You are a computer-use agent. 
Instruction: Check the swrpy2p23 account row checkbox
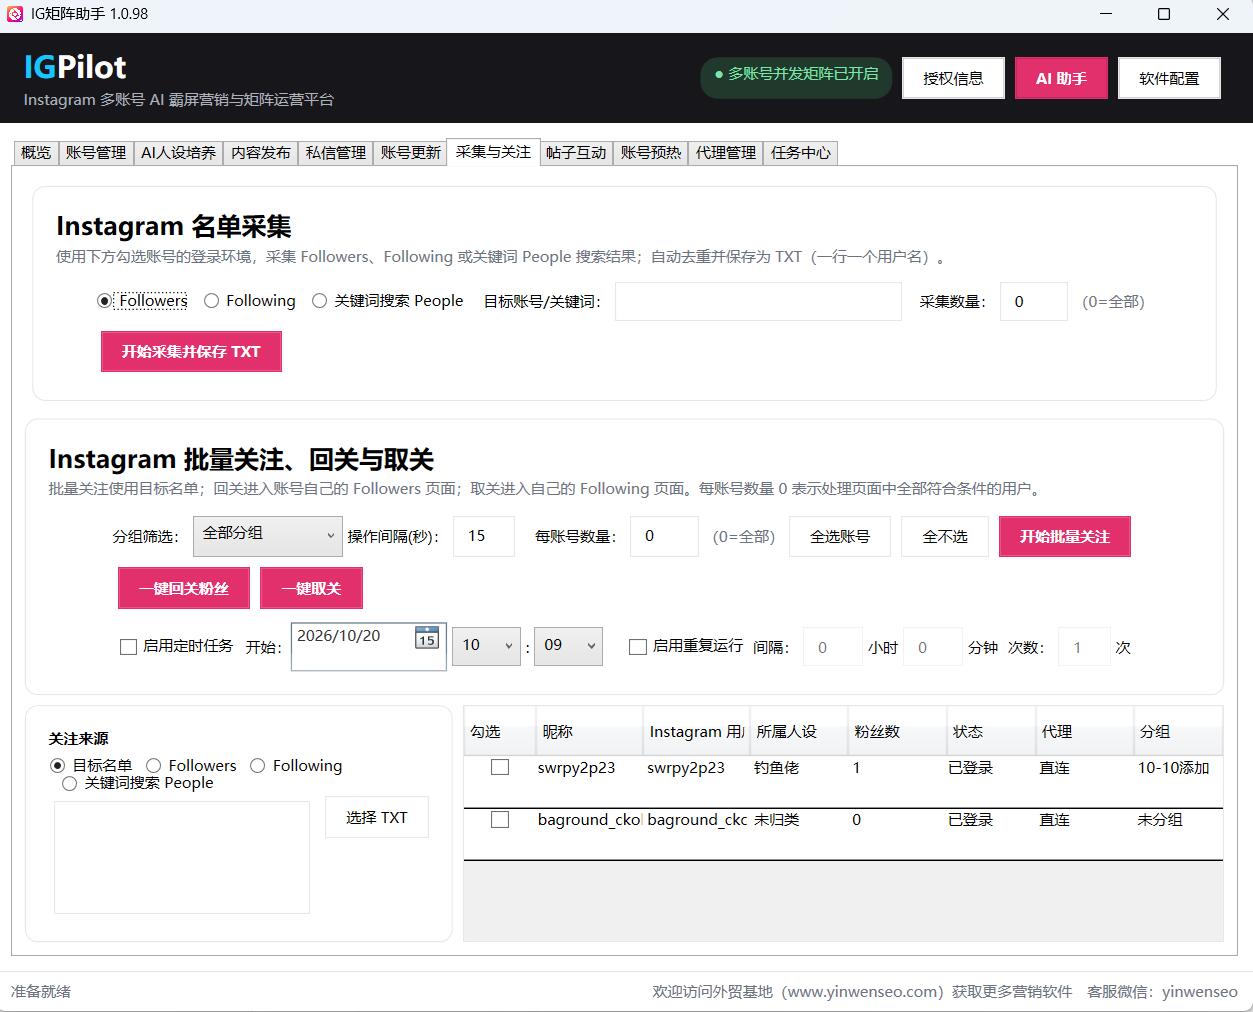point(500,768)
